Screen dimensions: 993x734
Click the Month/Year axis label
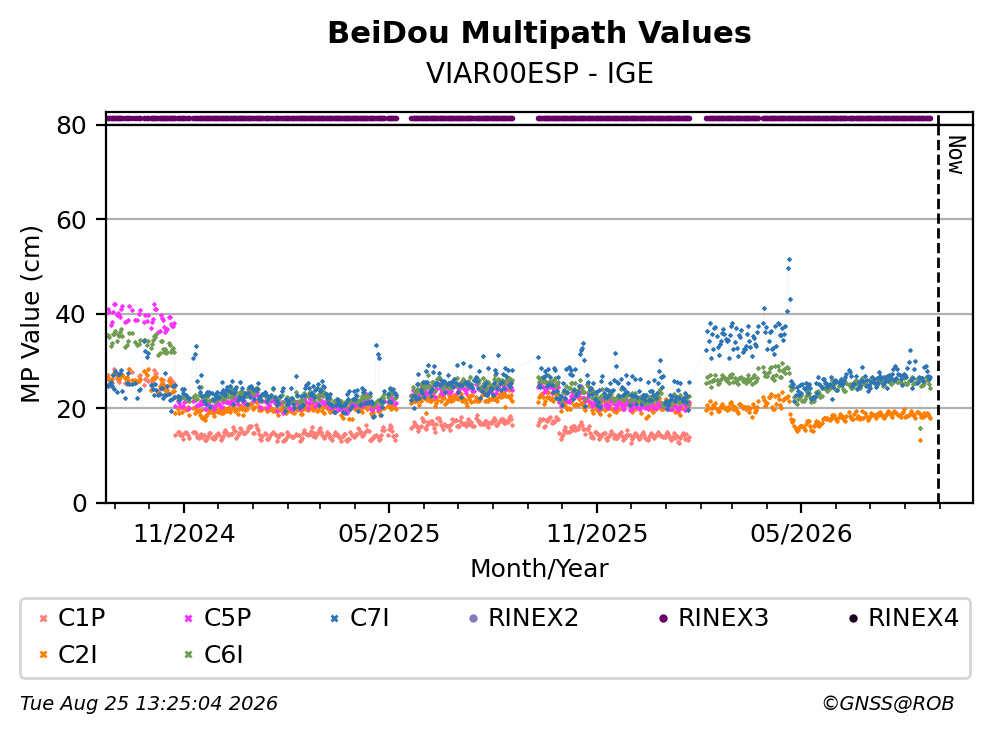click(540, 568)
